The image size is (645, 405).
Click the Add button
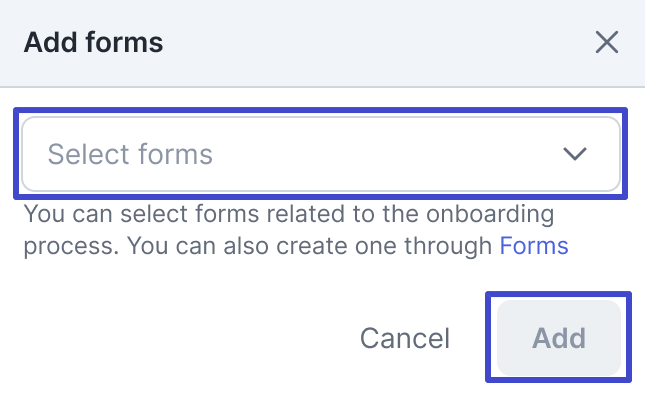[x=559, y=338]
